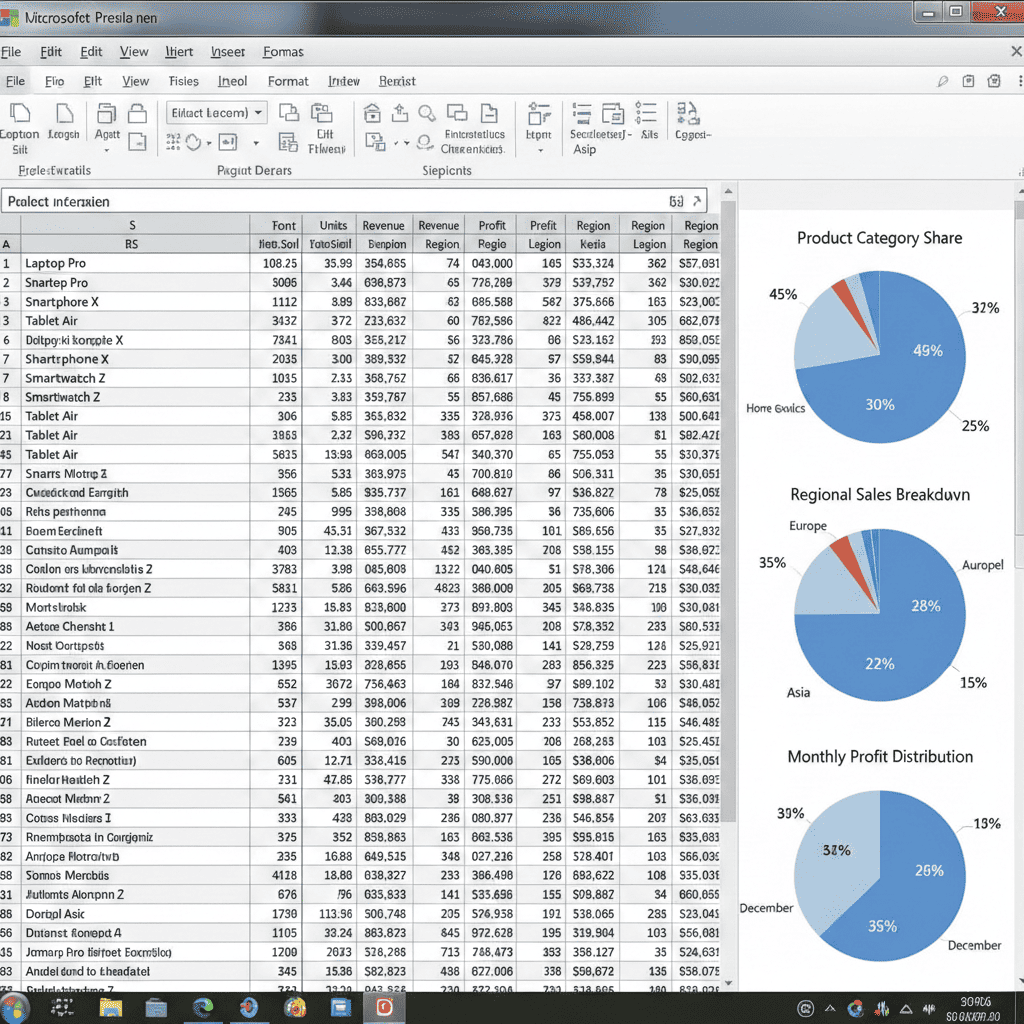The height and width of the screenshot is (1024, 1024).
Task: Expand the formula bar using the right arrow
Action: [x=698, y=201]
